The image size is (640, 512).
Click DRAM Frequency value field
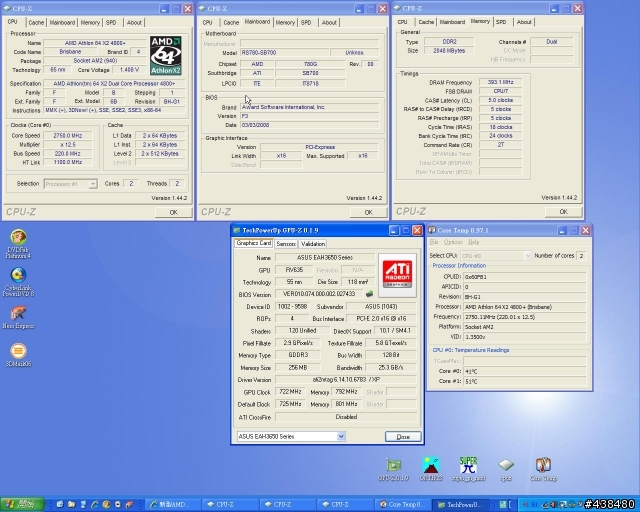click(500, 82)
